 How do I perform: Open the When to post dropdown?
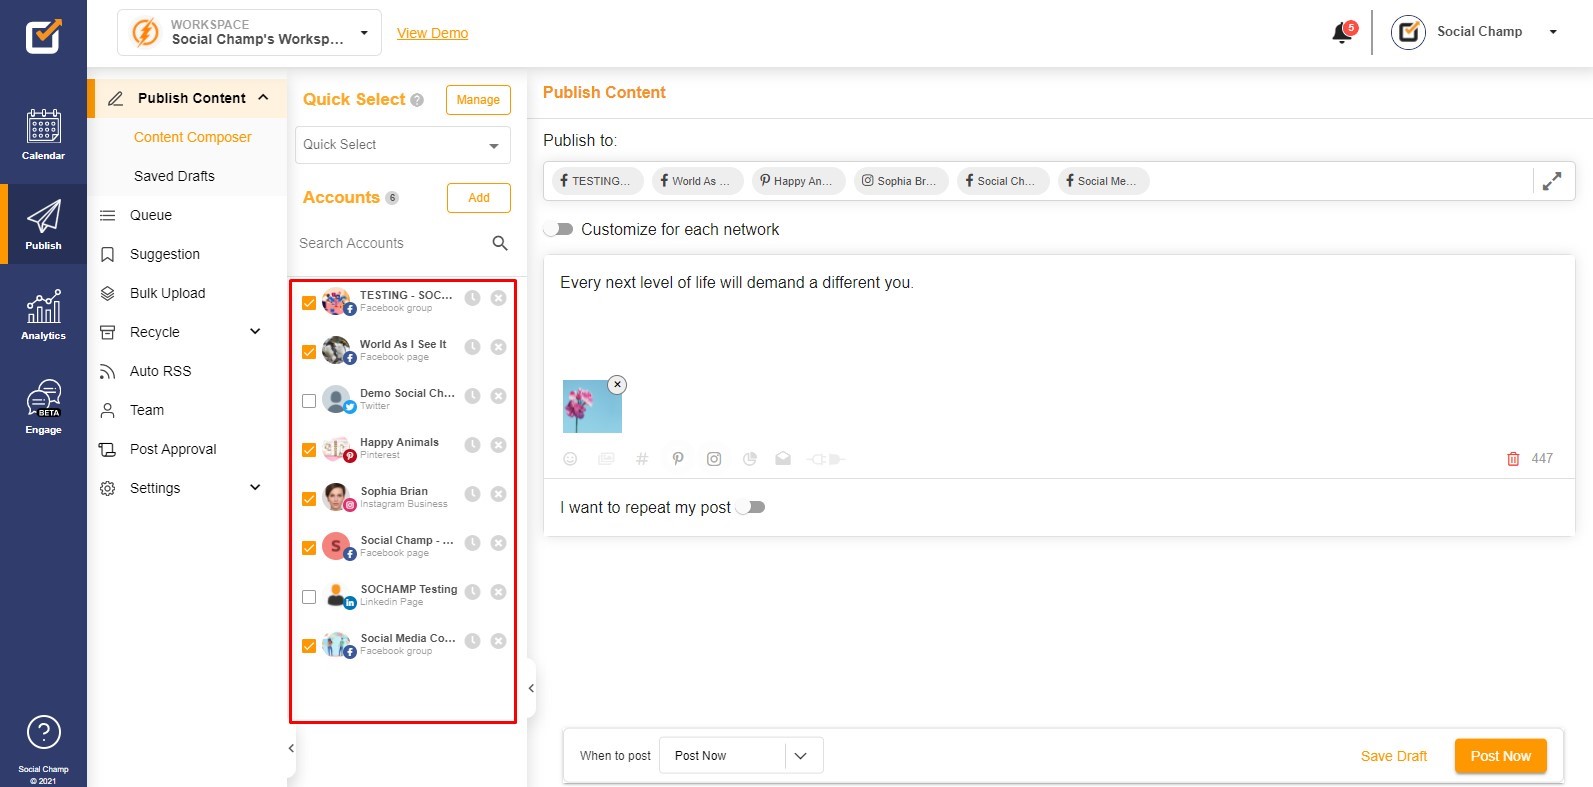tap(741, 756)
